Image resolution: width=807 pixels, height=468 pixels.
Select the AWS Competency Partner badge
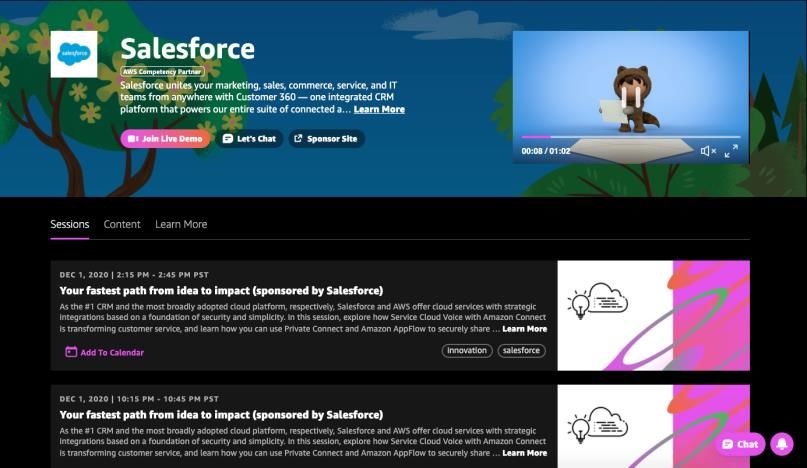tap(162, 72)
